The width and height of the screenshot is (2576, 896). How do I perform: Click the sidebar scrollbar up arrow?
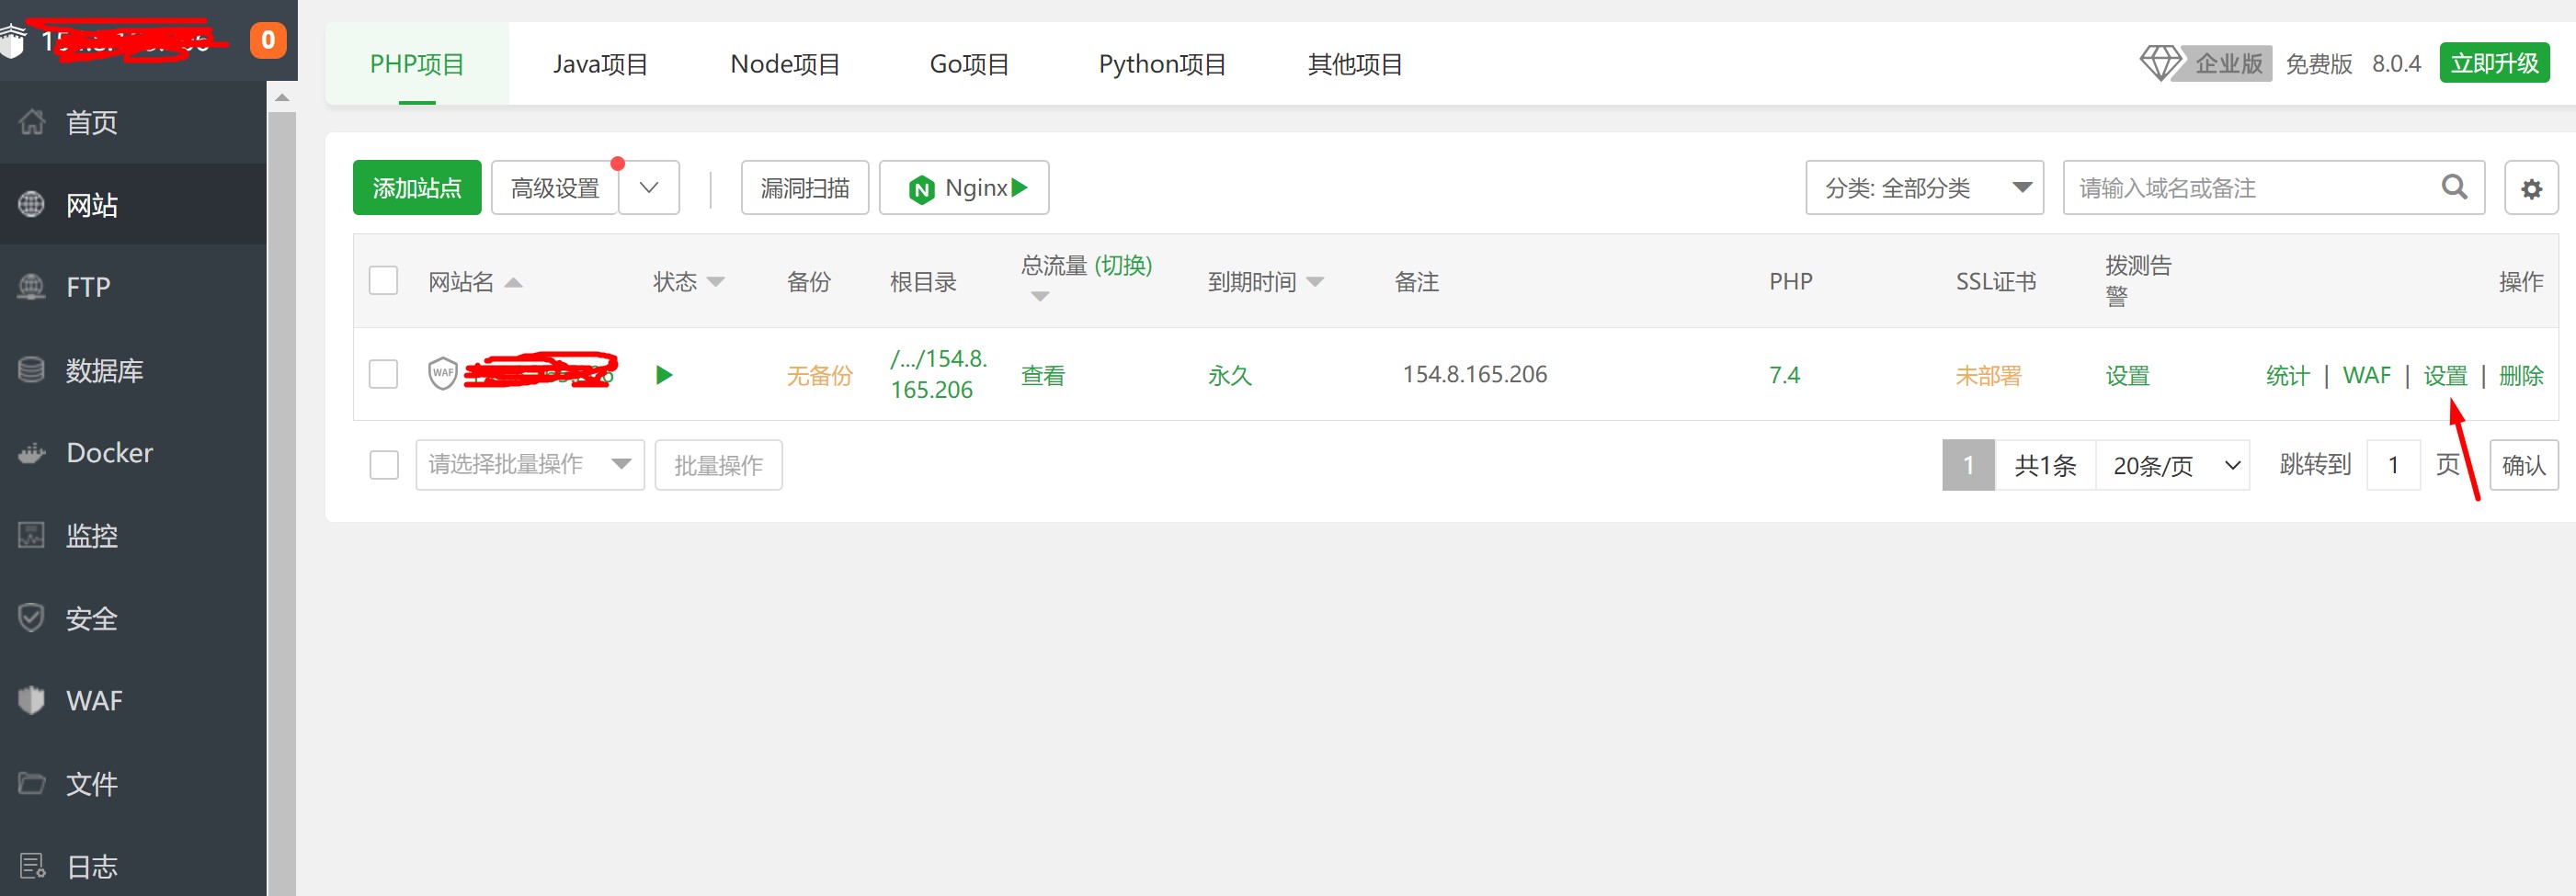click(282, 97)
